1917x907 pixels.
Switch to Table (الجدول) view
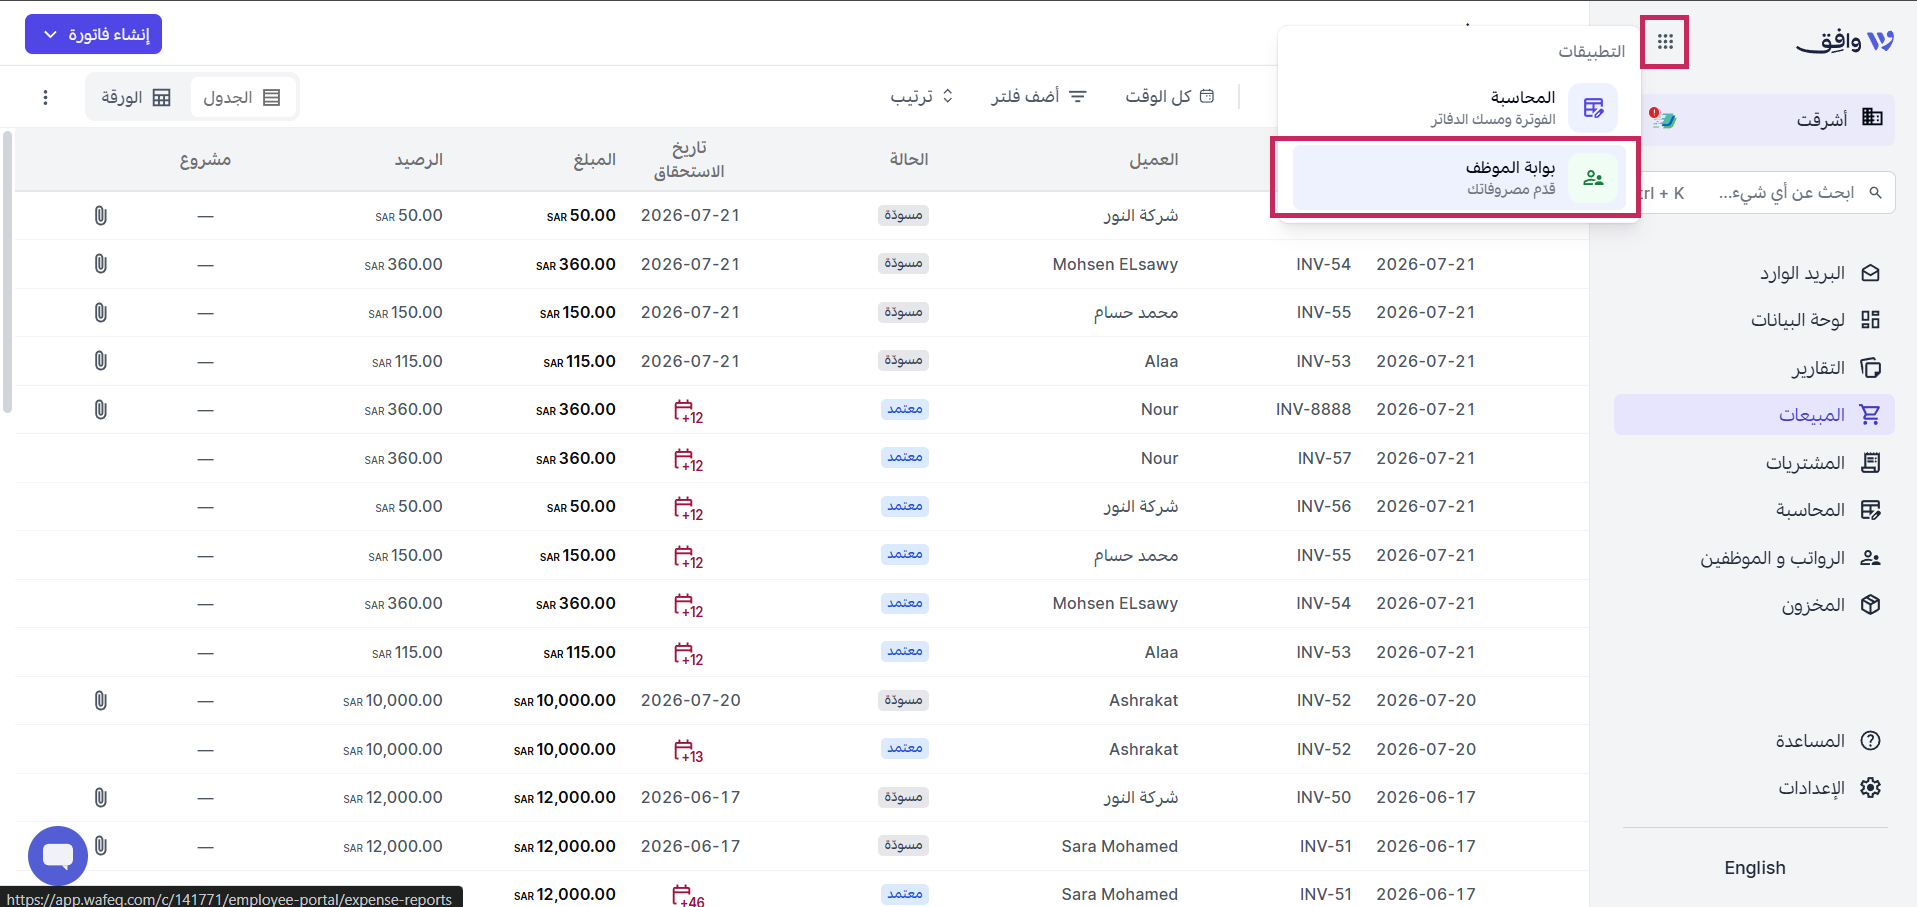pyautogui.click(x=242, y=97)
